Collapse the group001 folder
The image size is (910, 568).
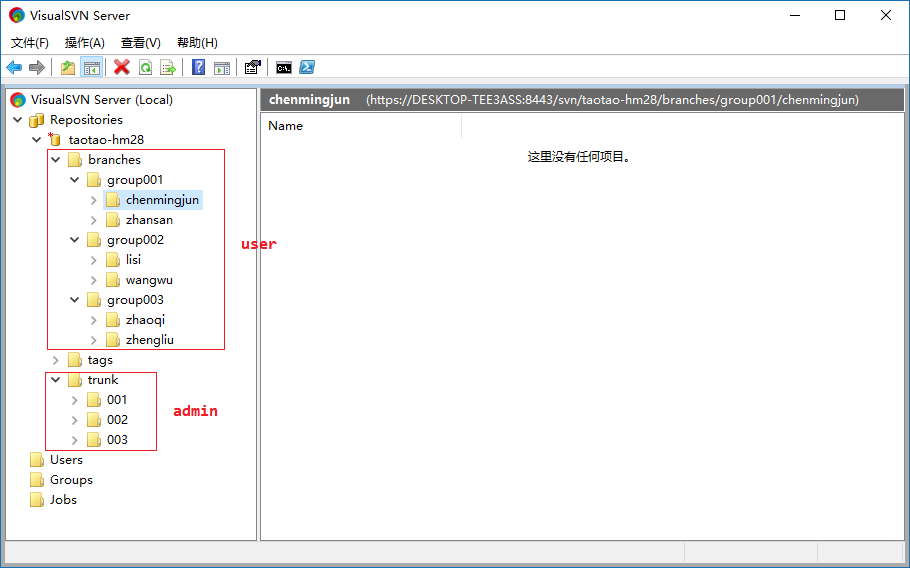[x=75, y=180]
